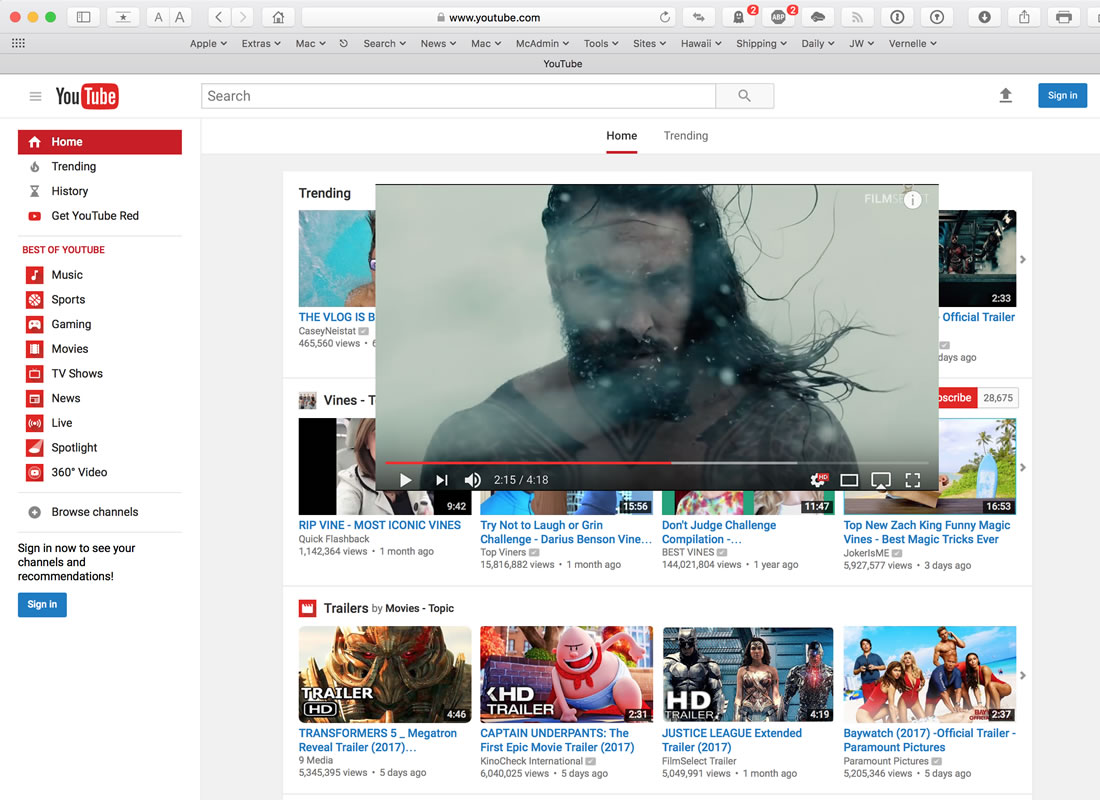Open the Movies category icon
1100x800 pixels.
(x=34, y=349)
